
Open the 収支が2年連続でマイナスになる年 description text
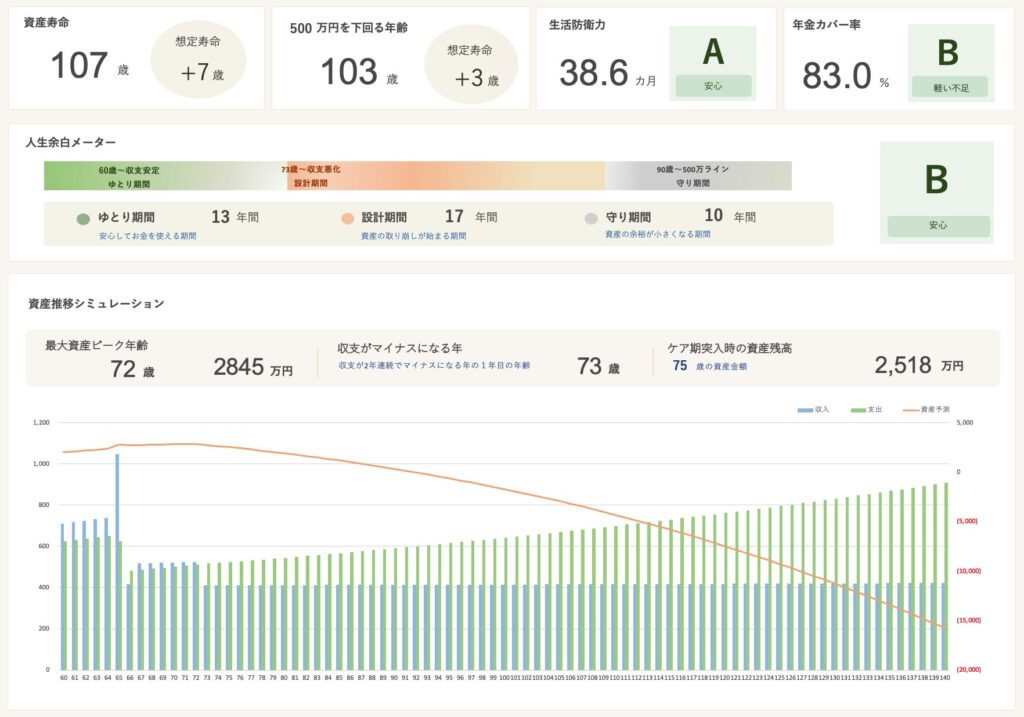click(434, 366)
